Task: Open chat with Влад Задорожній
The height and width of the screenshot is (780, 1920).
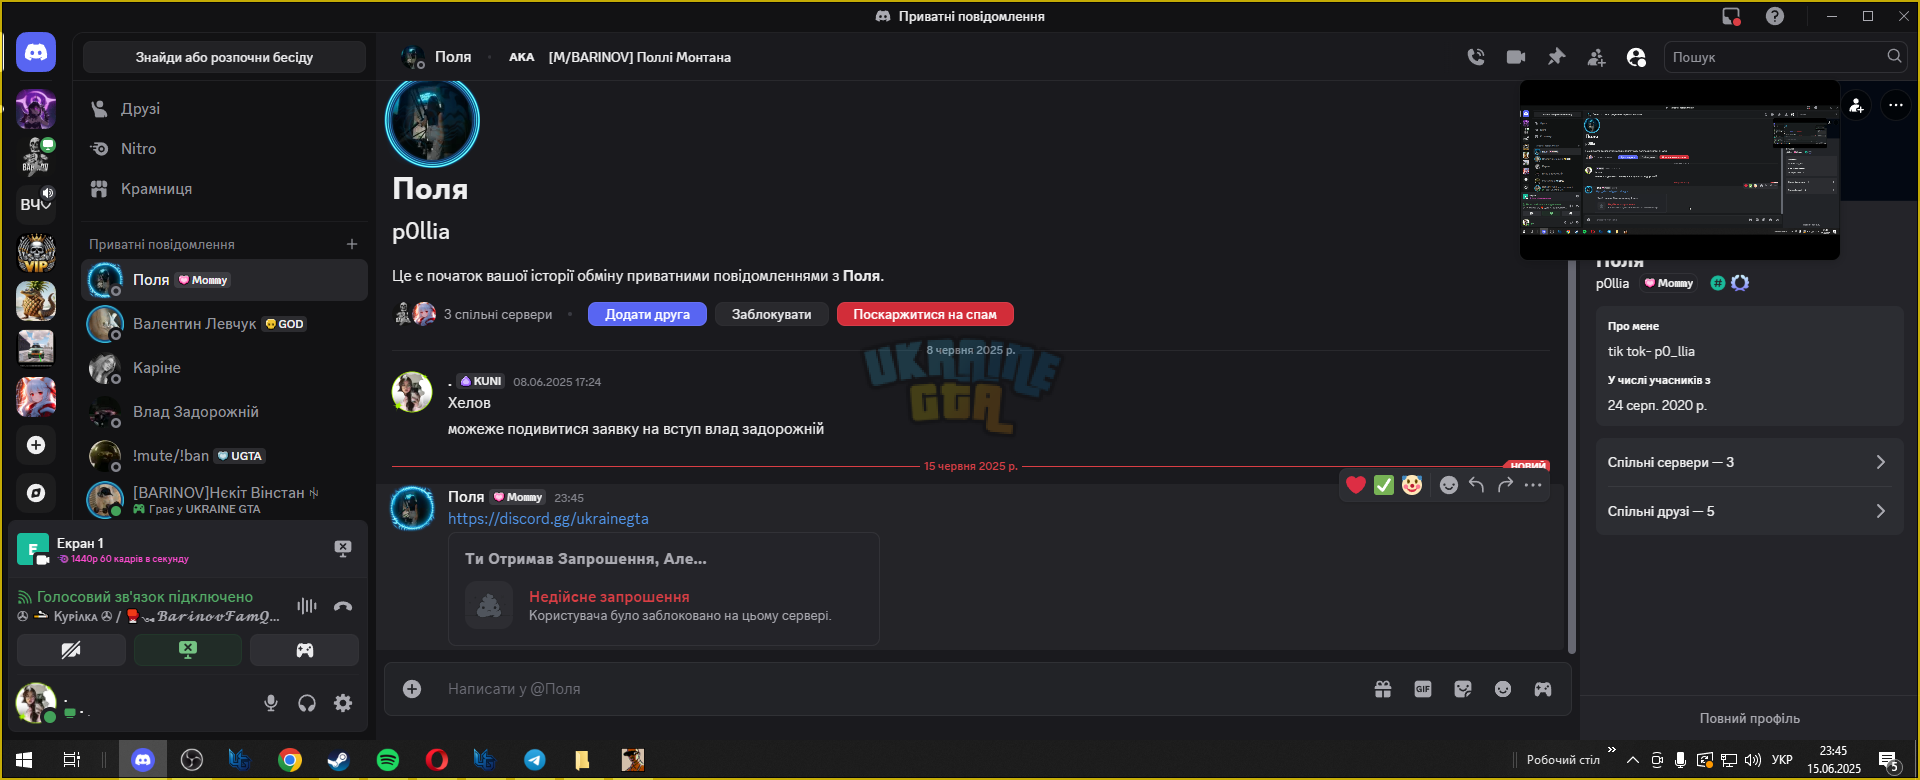Action: click(224, 412)
